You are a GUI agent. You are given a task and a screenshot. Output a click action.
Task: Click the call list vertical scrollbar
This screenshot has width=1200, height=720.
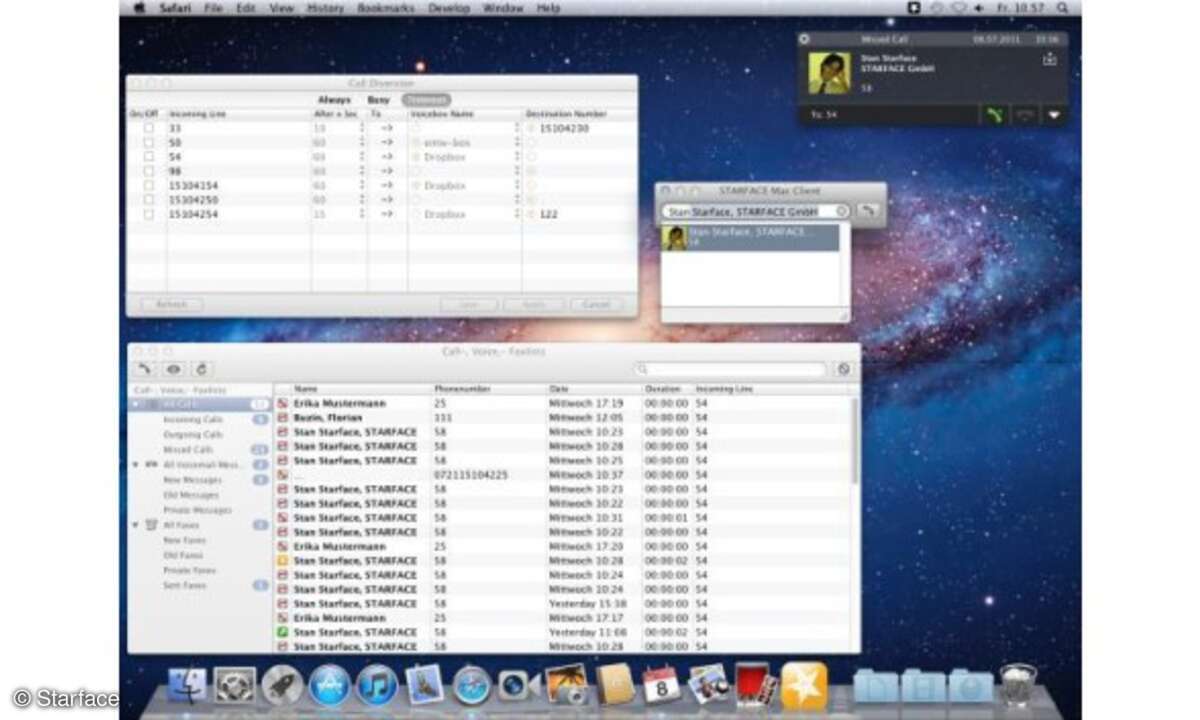click(x=855, y=440)
